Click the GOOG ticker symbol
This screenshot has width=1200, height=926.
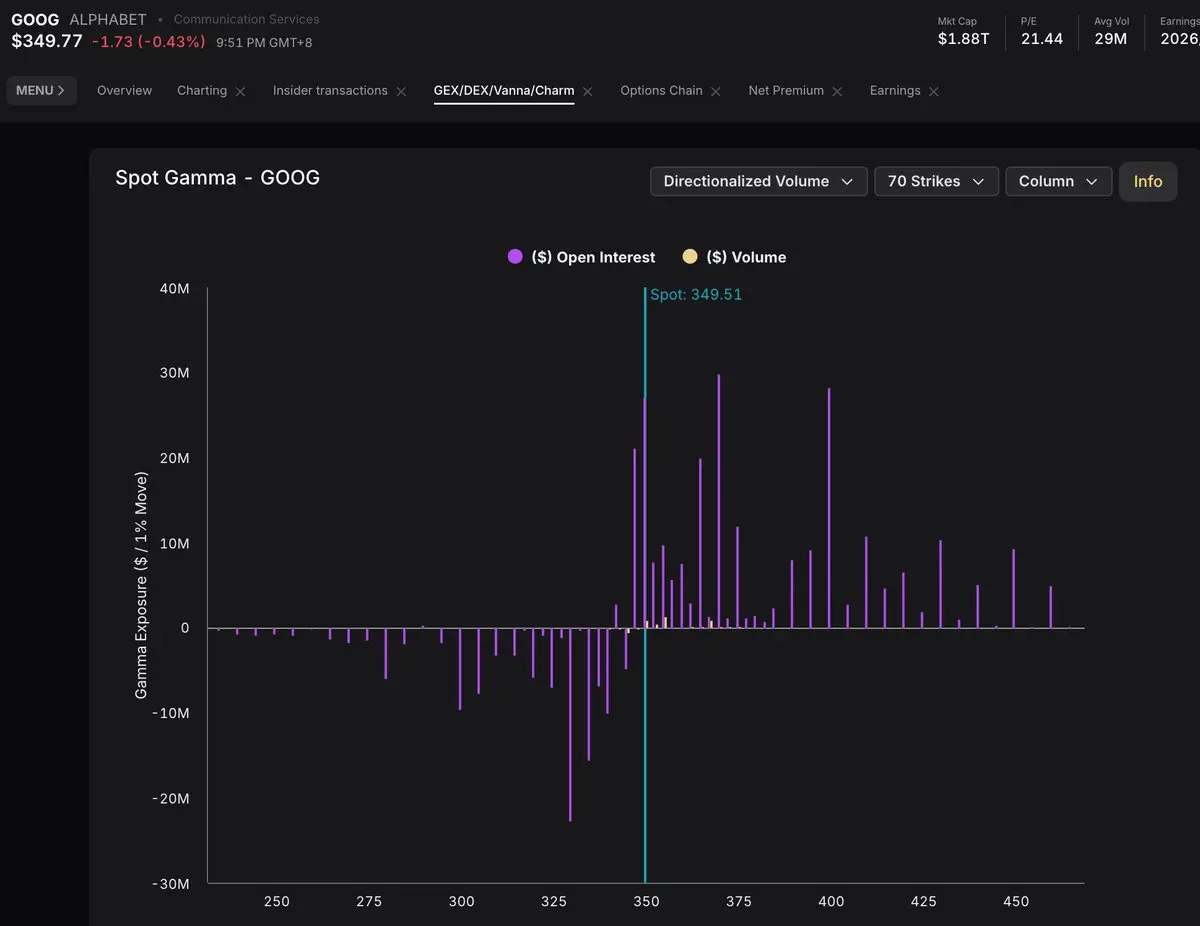click(x=35, y=19)
